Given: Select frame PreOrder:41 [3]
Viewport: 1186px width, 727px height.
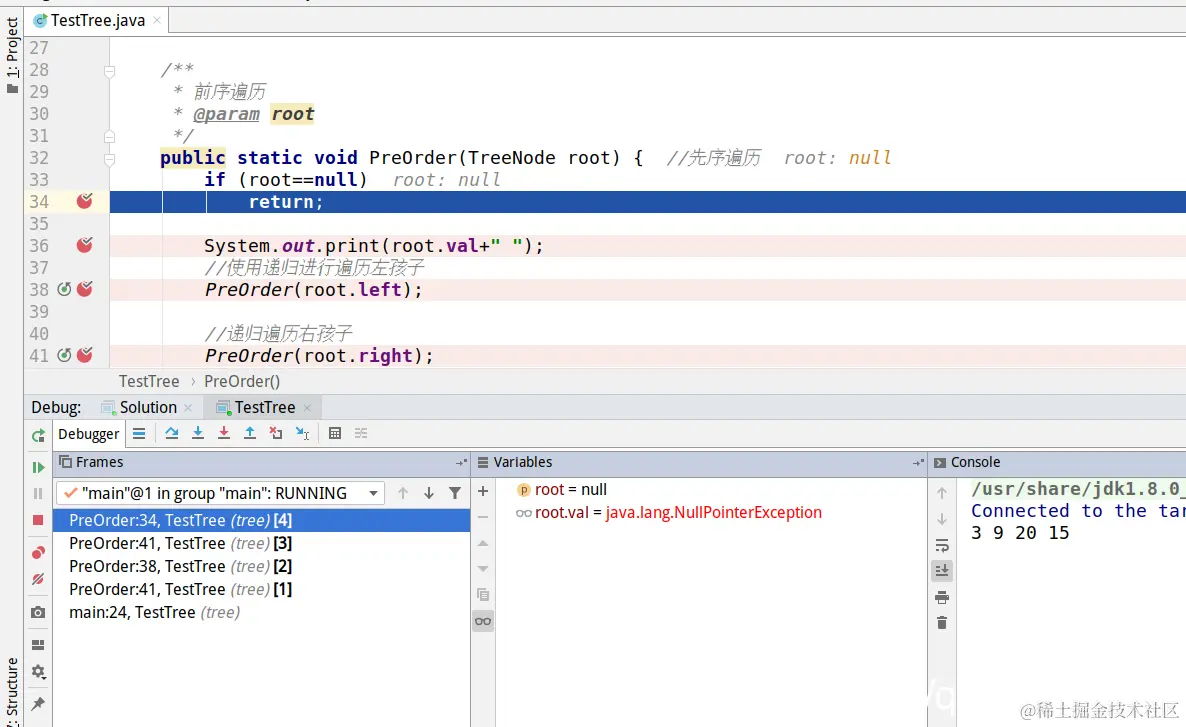Looking at the screenshot, I should click(x=262, y=543).
